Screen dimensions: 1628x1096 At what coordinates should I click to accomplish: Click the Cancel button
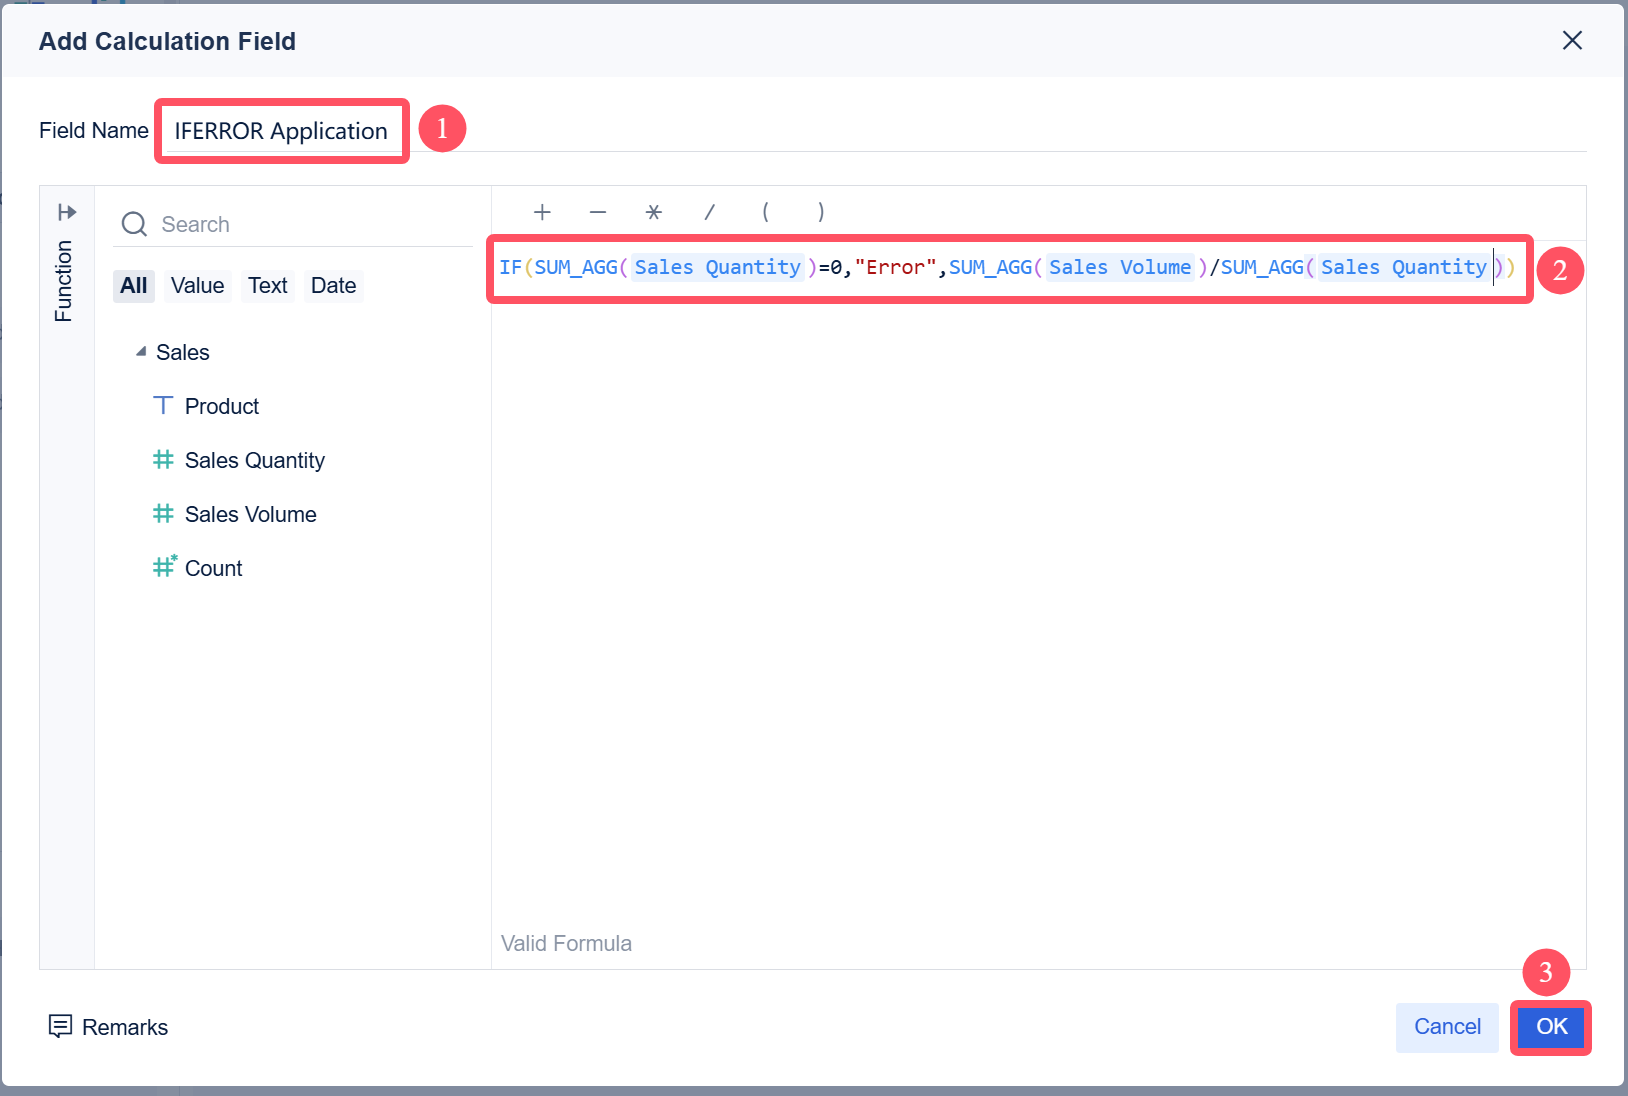point(1447,1027)
